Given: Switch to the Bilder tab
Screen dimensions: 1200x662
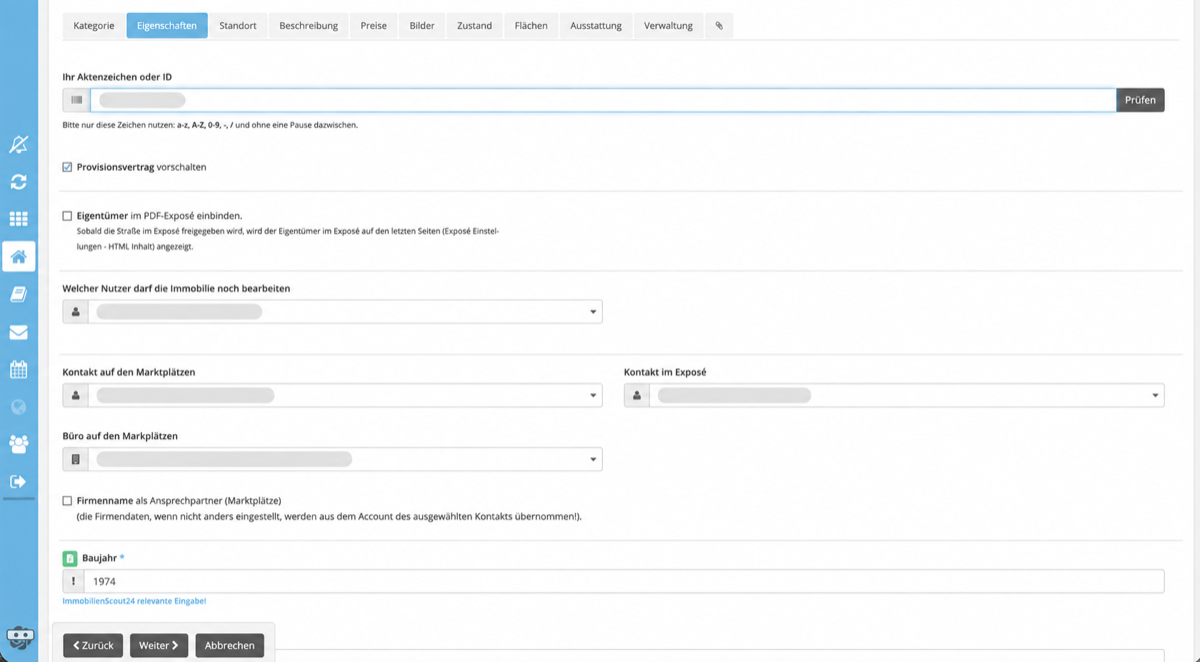Looking at the screenshot, I should click(x=422, y=26).
